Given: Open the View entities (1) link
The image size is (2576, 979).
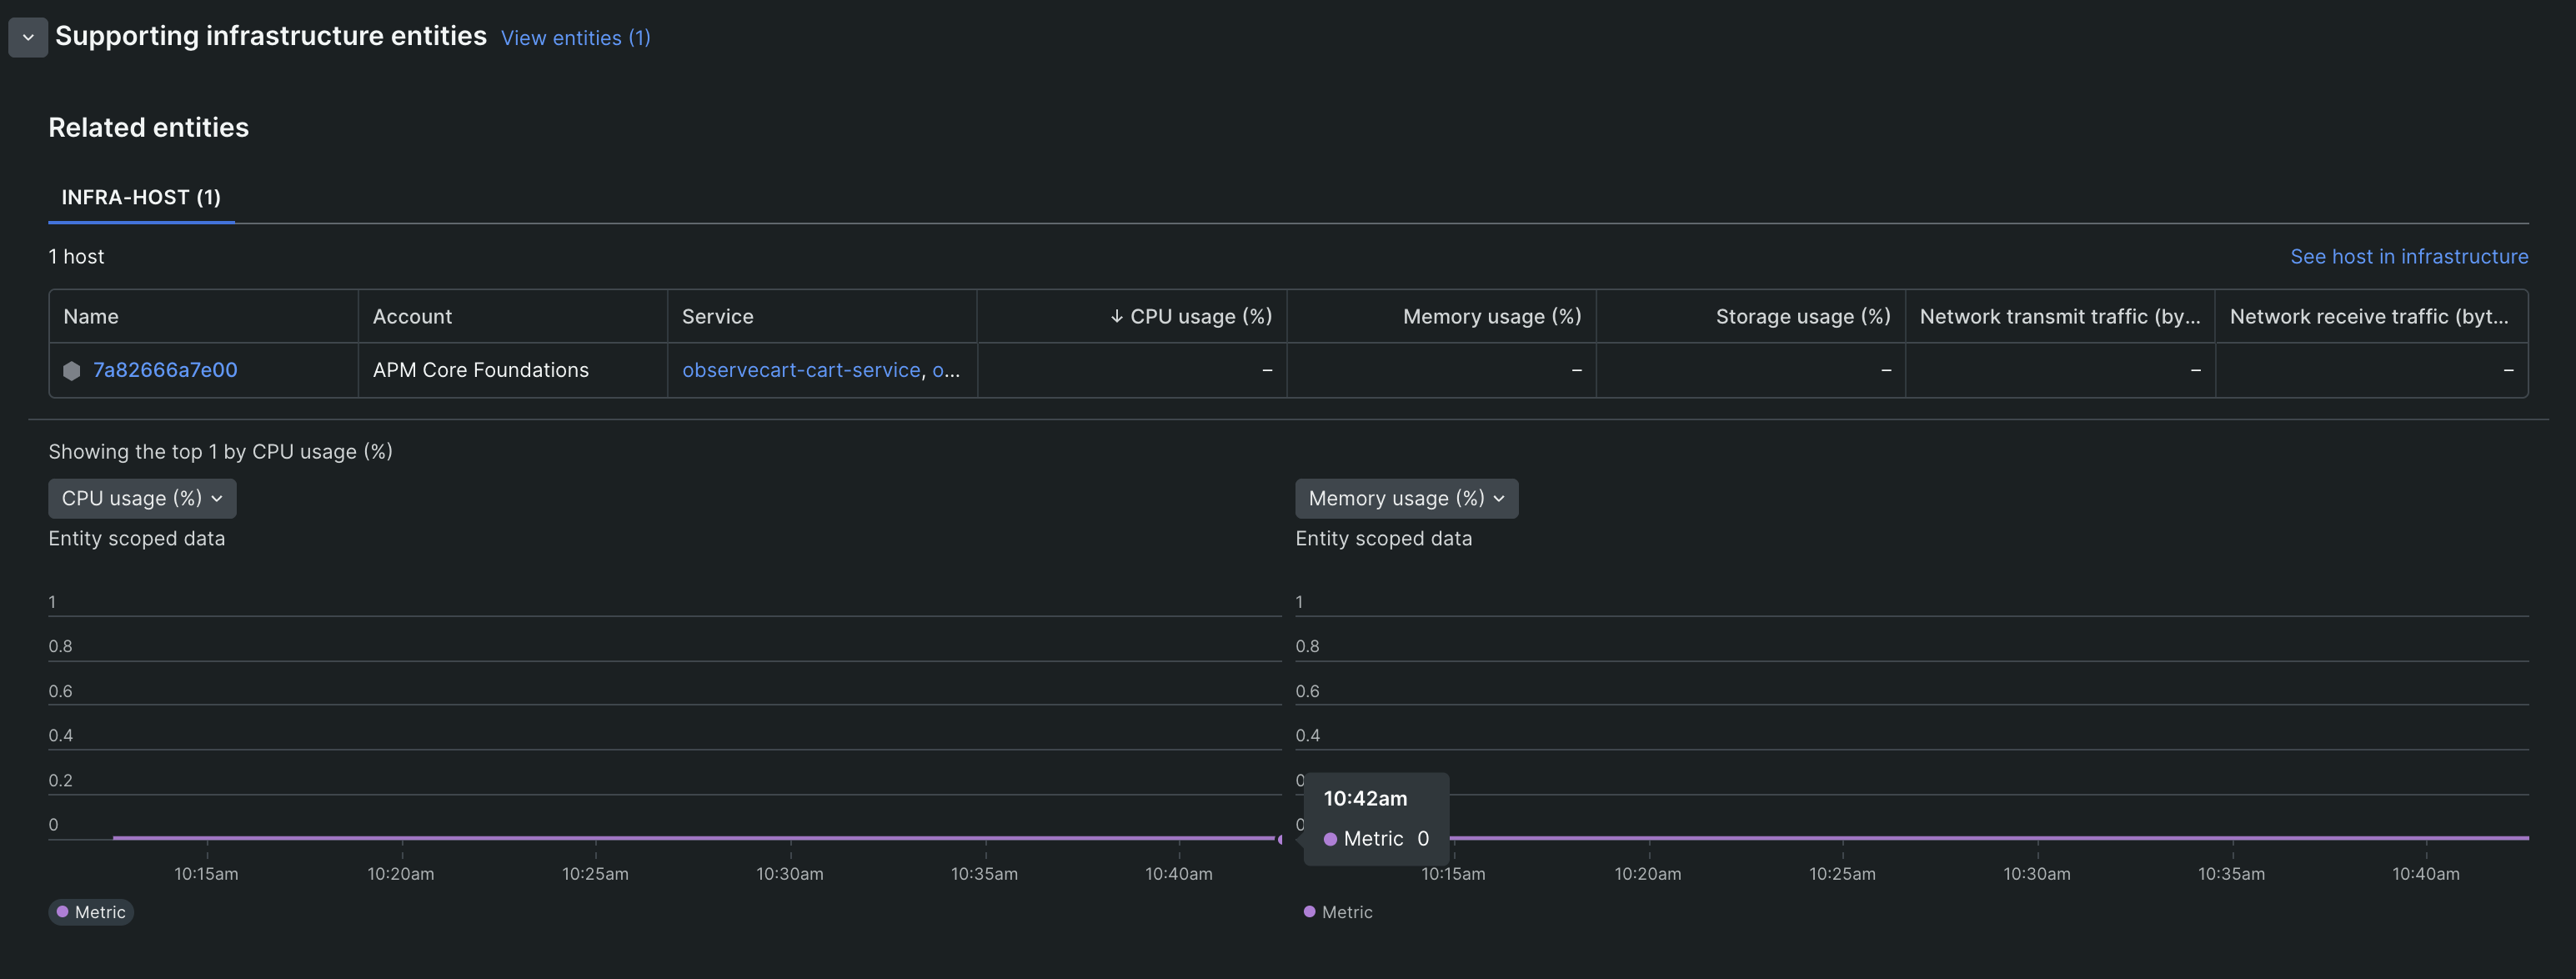Looking at the screenshot, I should [x=575, y=38].
